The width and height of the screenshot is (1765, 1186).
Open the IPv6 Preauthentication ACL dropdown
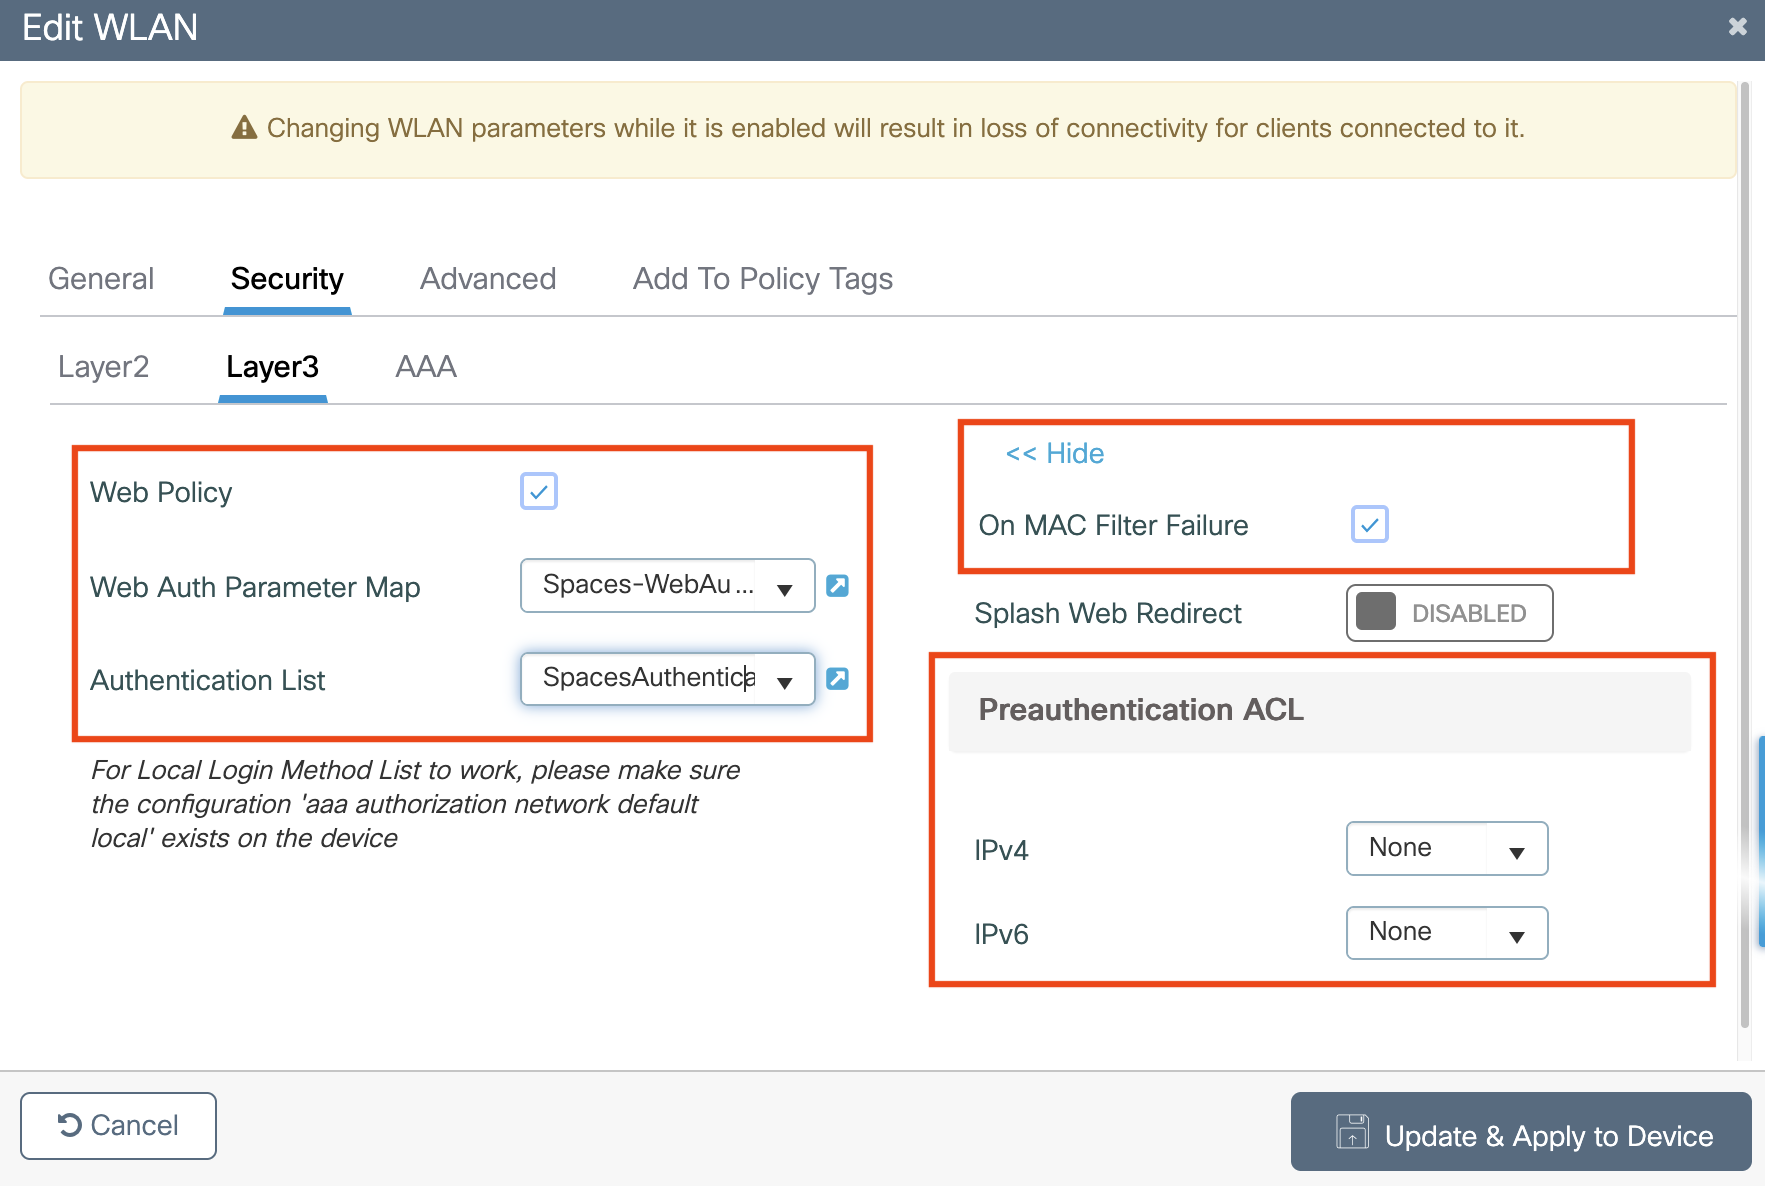click(1515, 935)
